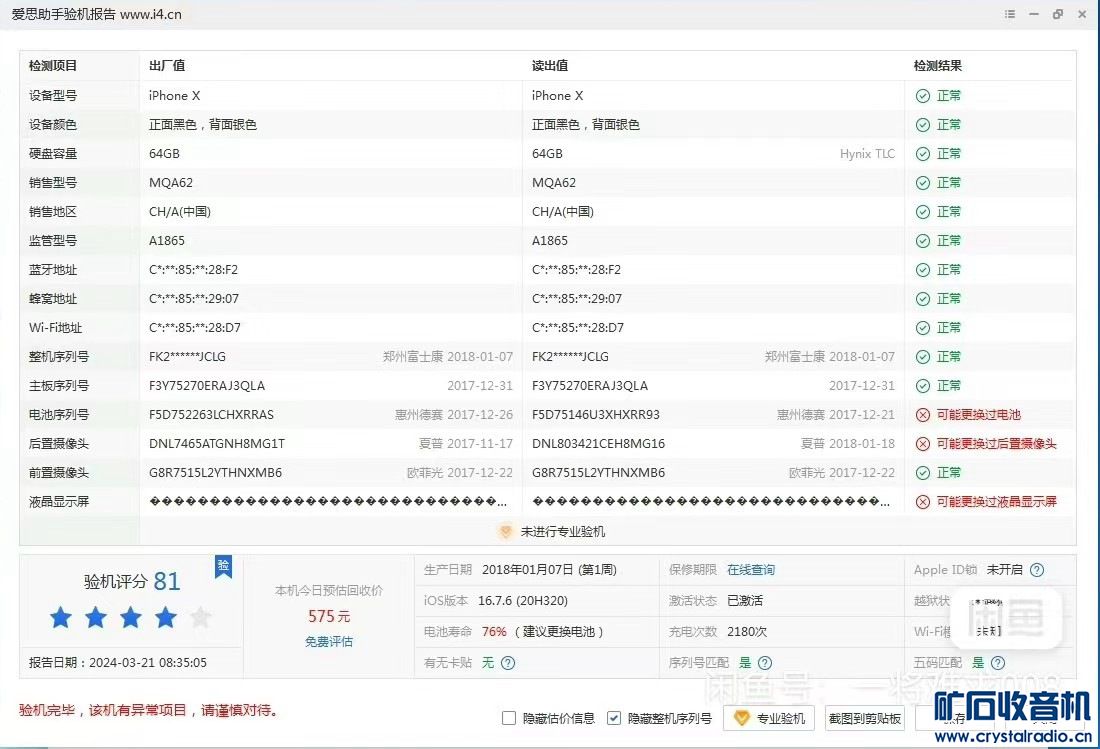The image size is (1100, 749).
Task: Click the factory 蜂窝地址 value ending 29:07
Action: [194, 299]
